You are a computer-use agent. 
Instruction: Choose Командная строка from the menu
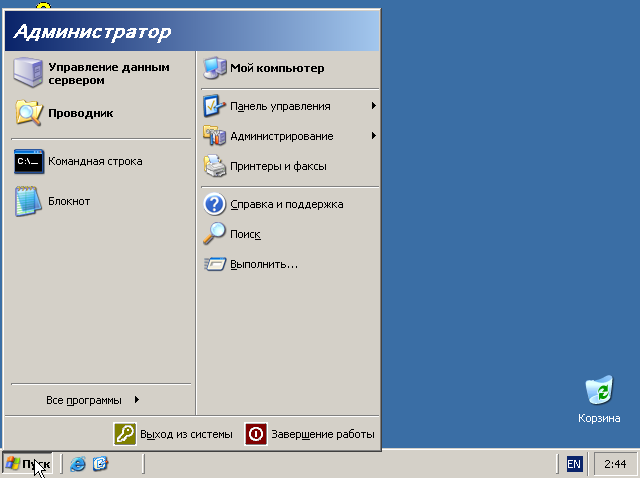point(101,161)
